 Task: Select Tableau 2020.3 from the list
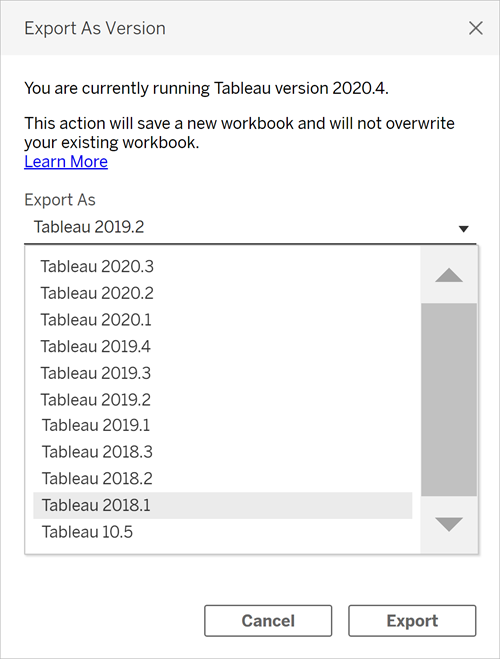coord(223,266)
